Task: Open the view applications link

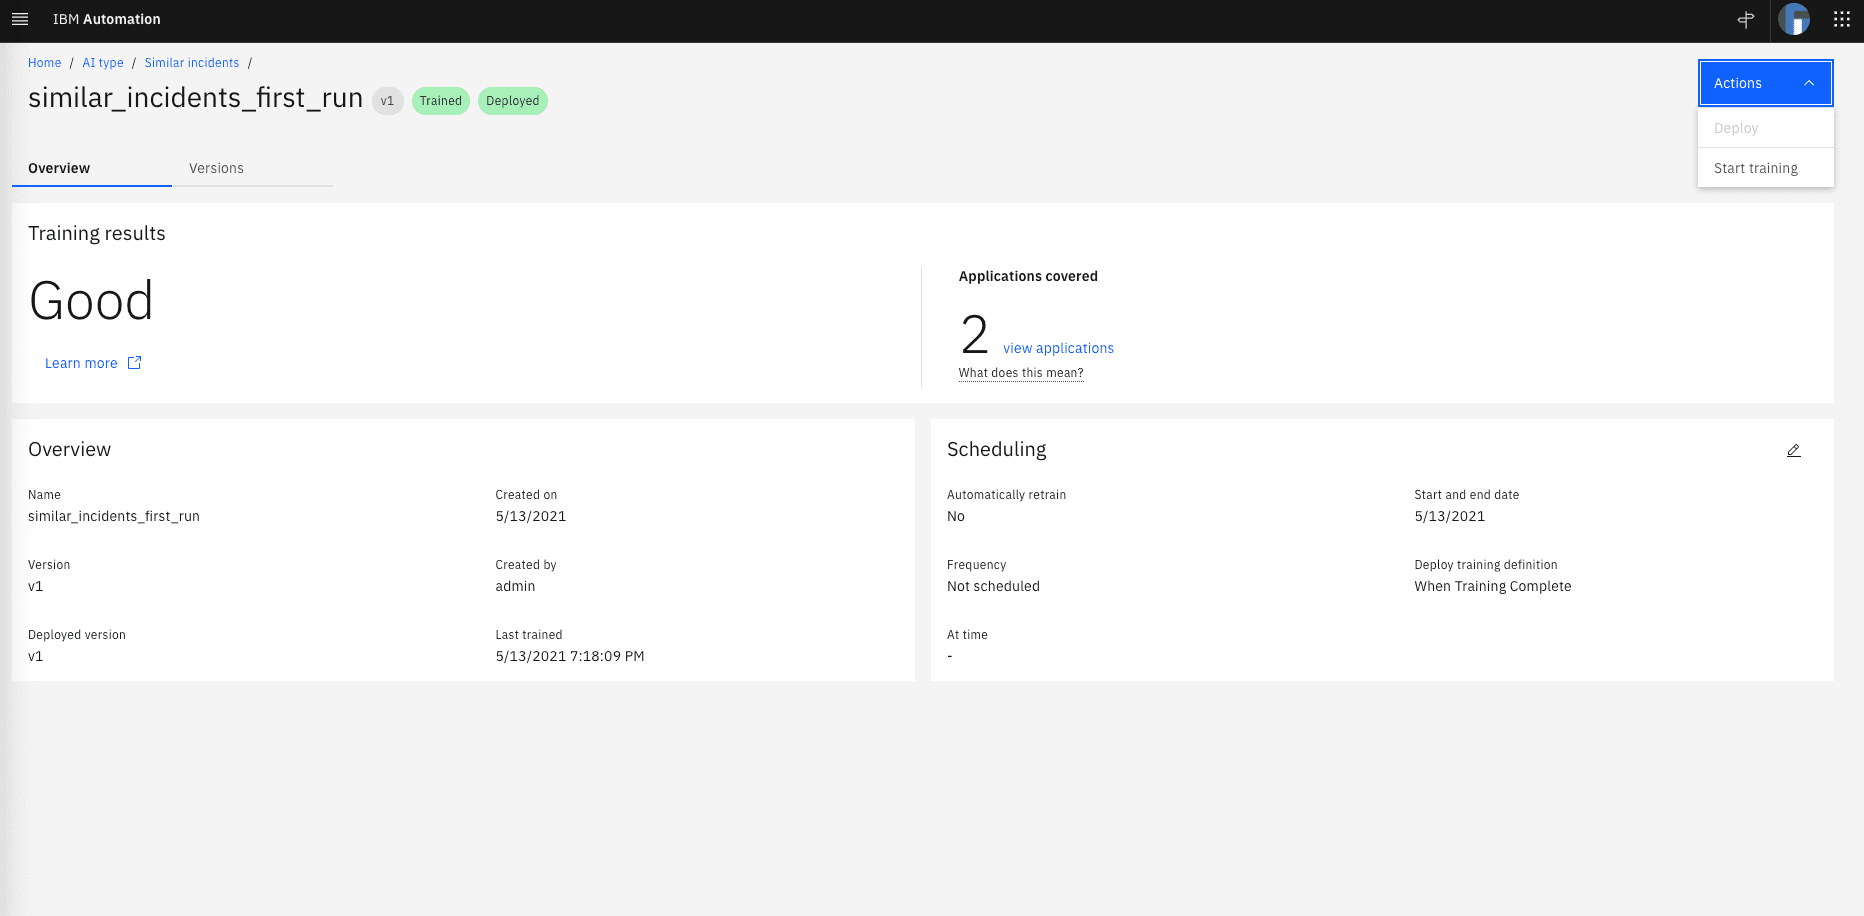Action: (1058, 348)
